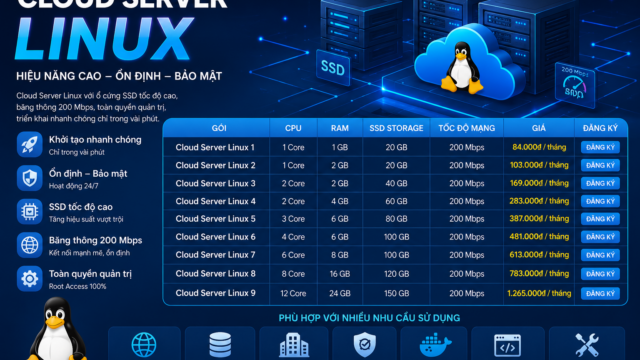
Task: Click ĐĂNG KÝ for Cloud Server Linux 4
Action: [600, 201]
